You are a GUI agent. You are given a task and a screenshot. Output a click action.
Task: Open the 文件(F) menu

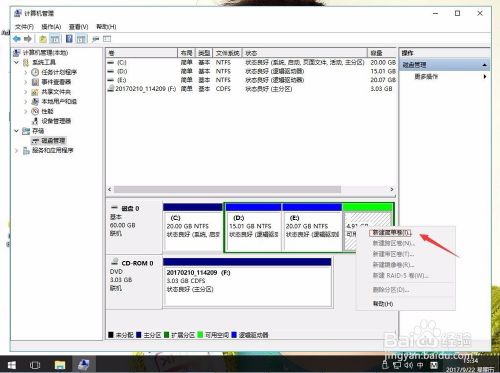[x=24, y=27]
